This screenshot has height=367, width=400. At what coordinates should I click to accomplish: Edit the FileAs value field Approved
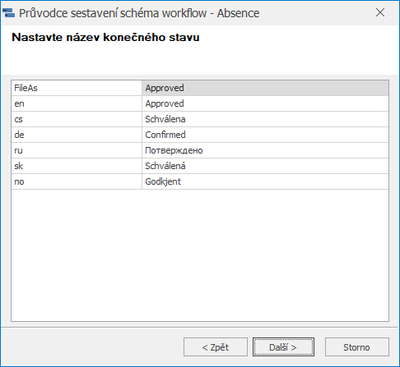pos(265,88)
